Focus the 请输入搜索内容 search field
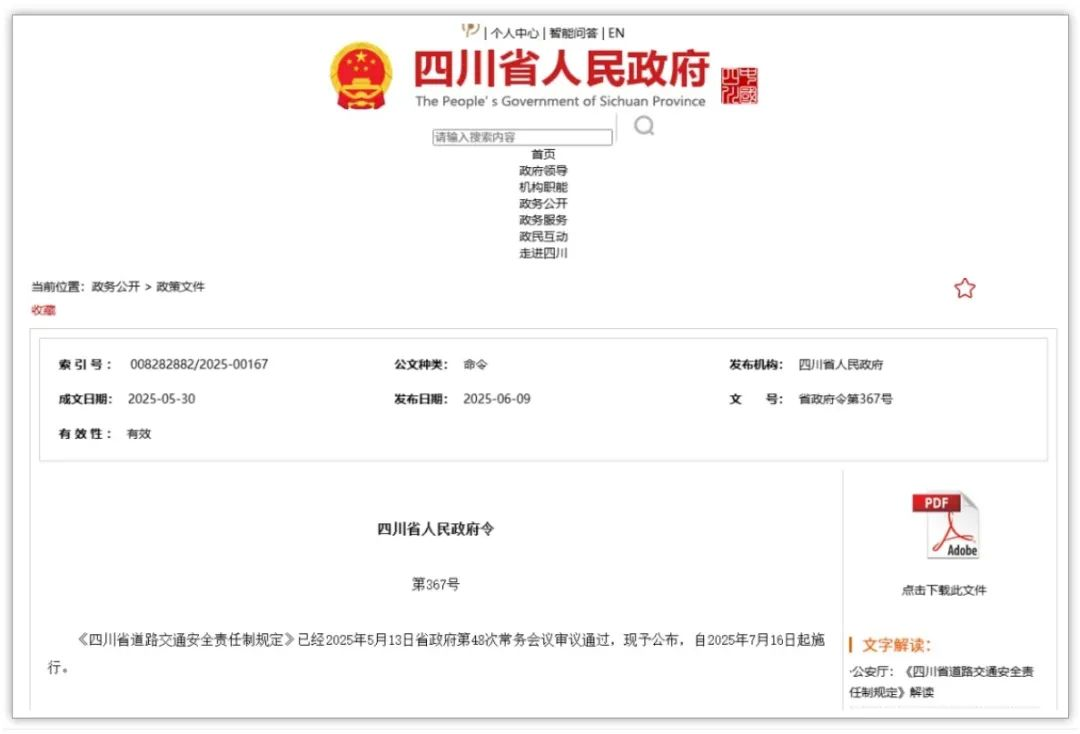Viewport: 1080px width, 734px height. (x=522, y=137)
